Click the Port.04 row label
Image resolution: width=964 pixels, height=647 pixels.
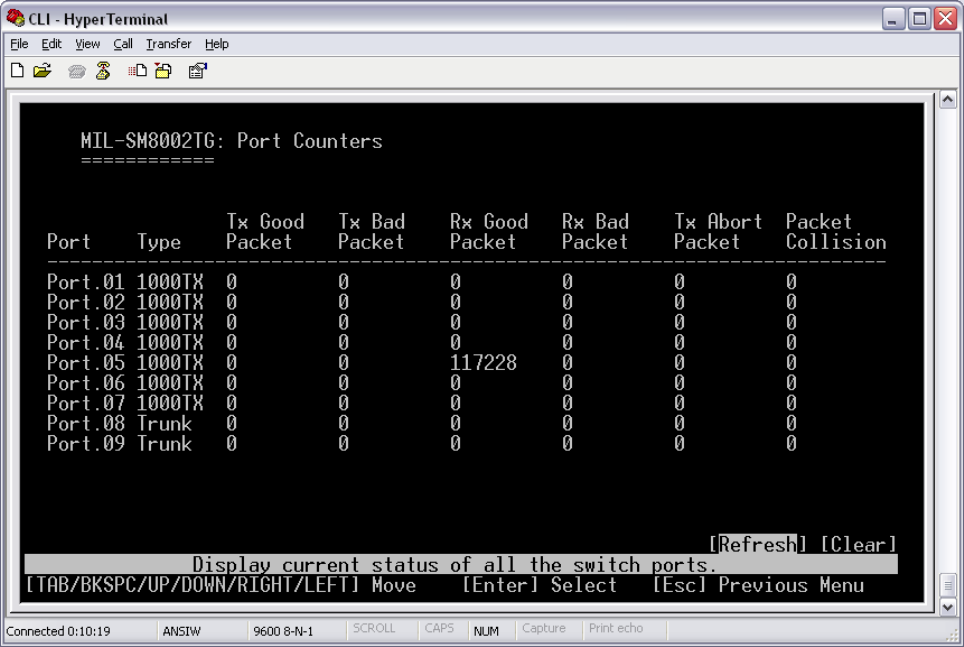coord(86,343)
